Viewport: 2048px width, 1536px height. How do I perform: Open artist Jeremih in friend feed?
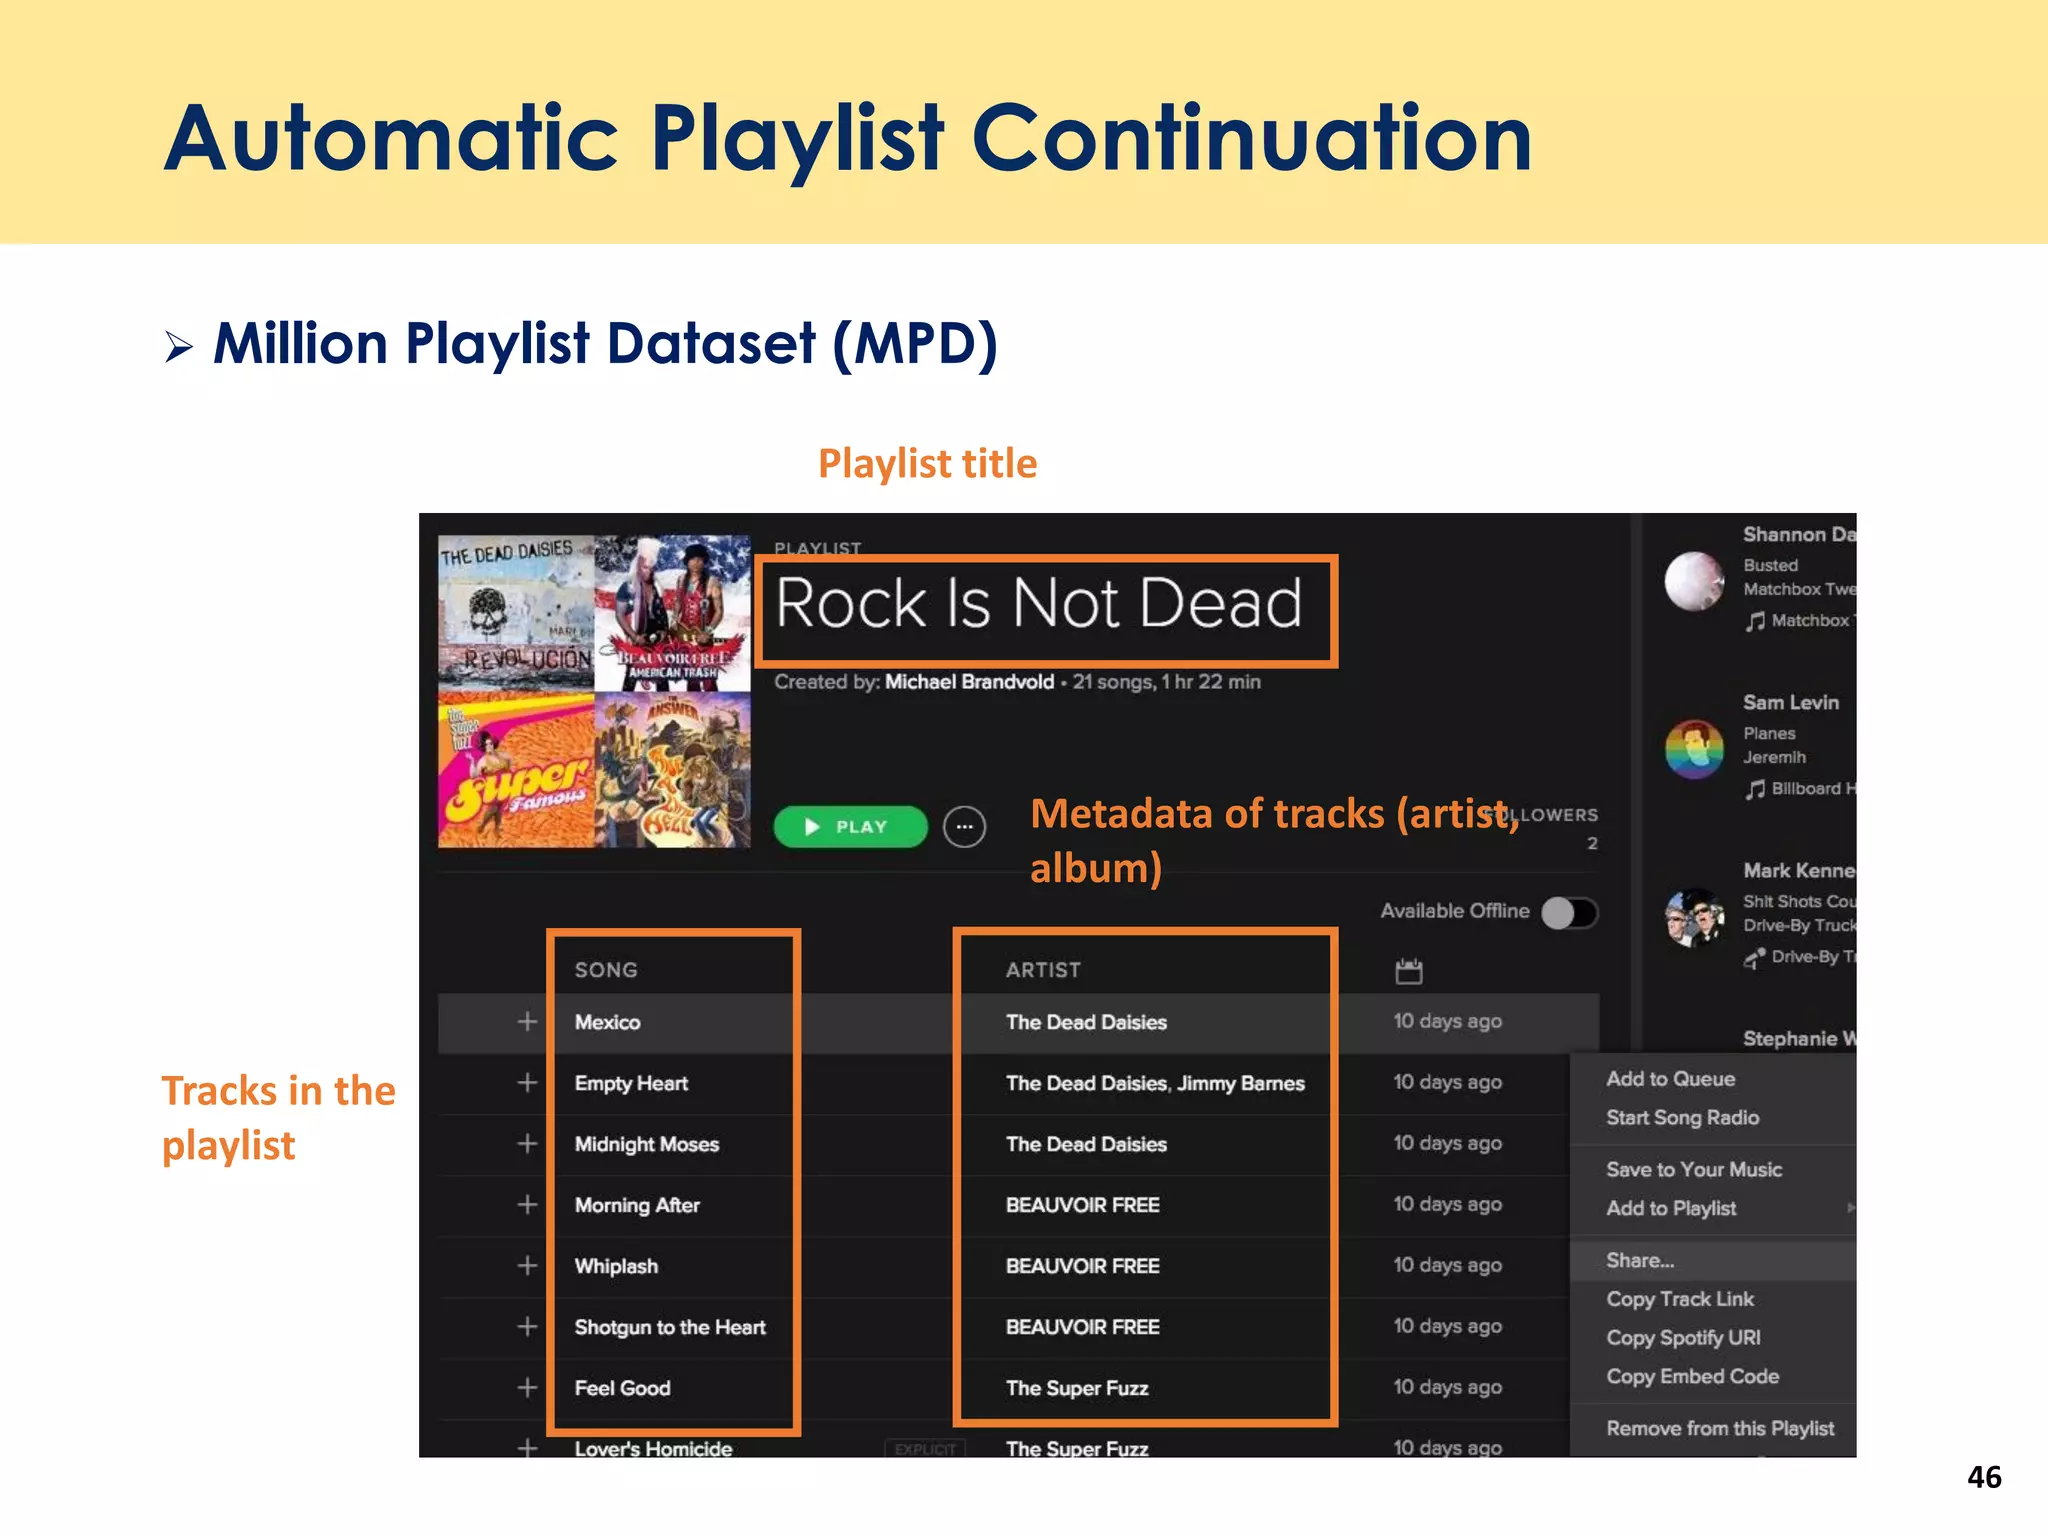tap(1775, 758)
